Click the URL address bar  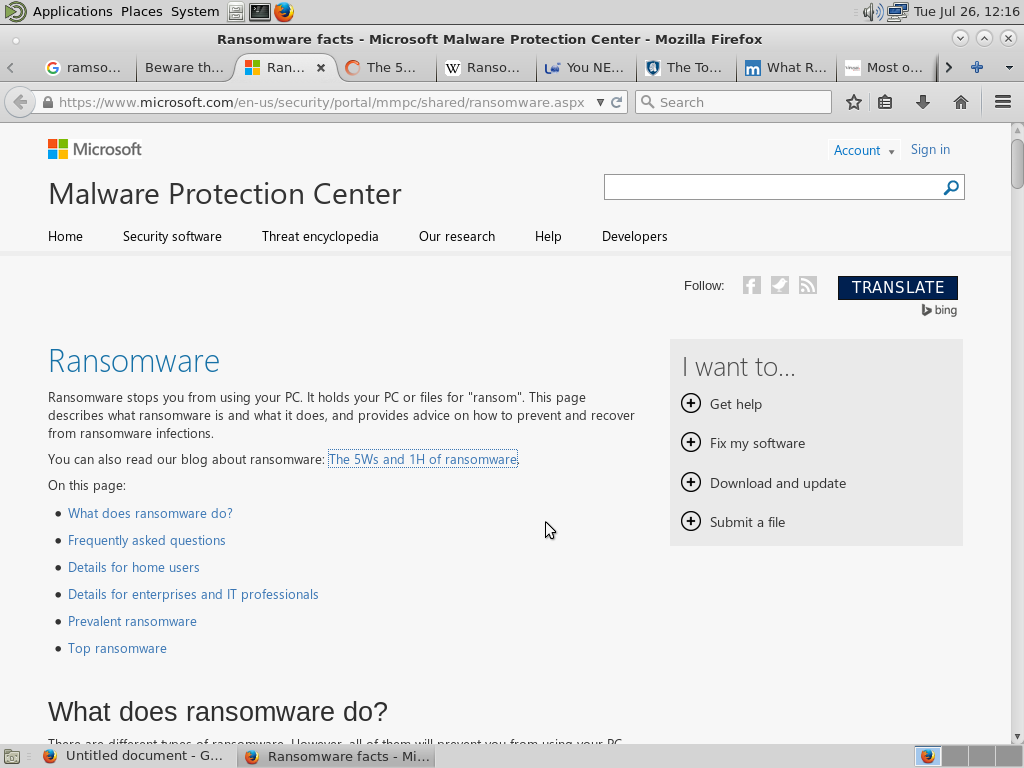pos(320,103)
